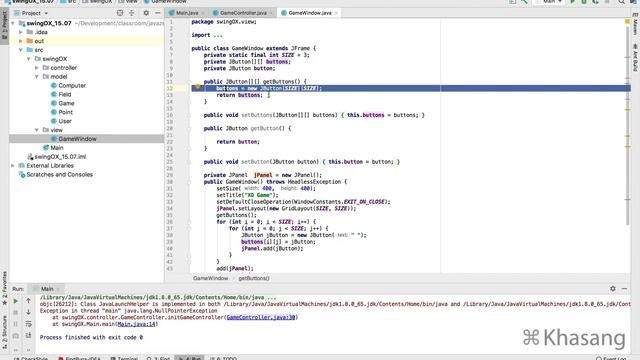The width and height of the screenshot is (640, 360).
Task: Open GameController.java:30 stack trace link
Action: coord(261,317)
